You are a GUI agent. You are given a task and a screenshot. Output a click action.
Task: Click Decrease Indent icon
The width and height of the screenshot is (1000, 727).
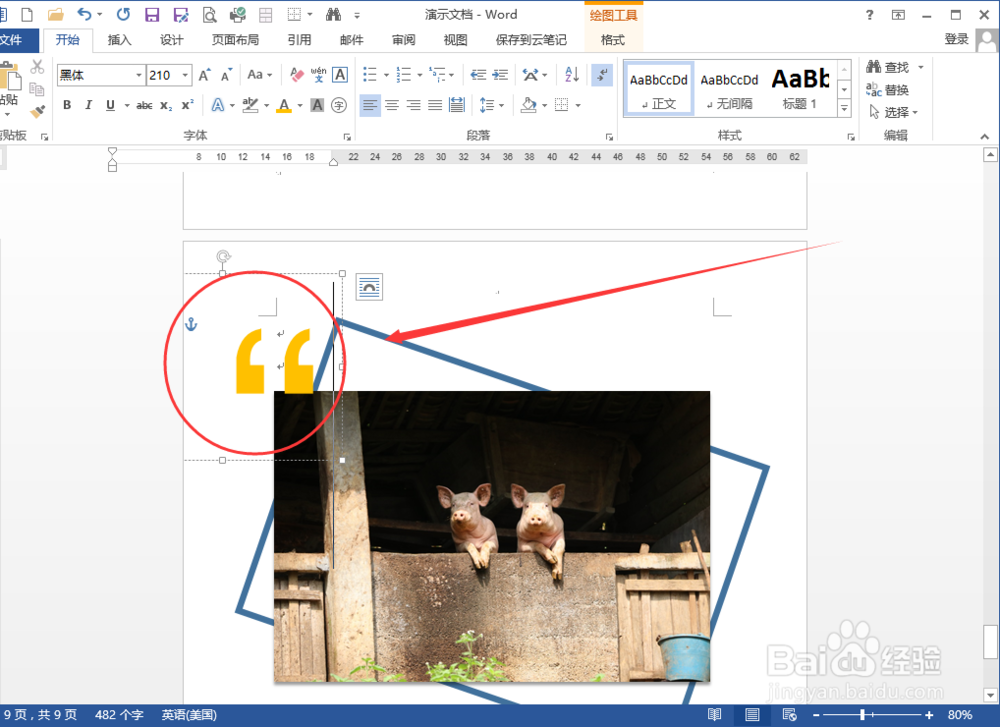point(478,75)
